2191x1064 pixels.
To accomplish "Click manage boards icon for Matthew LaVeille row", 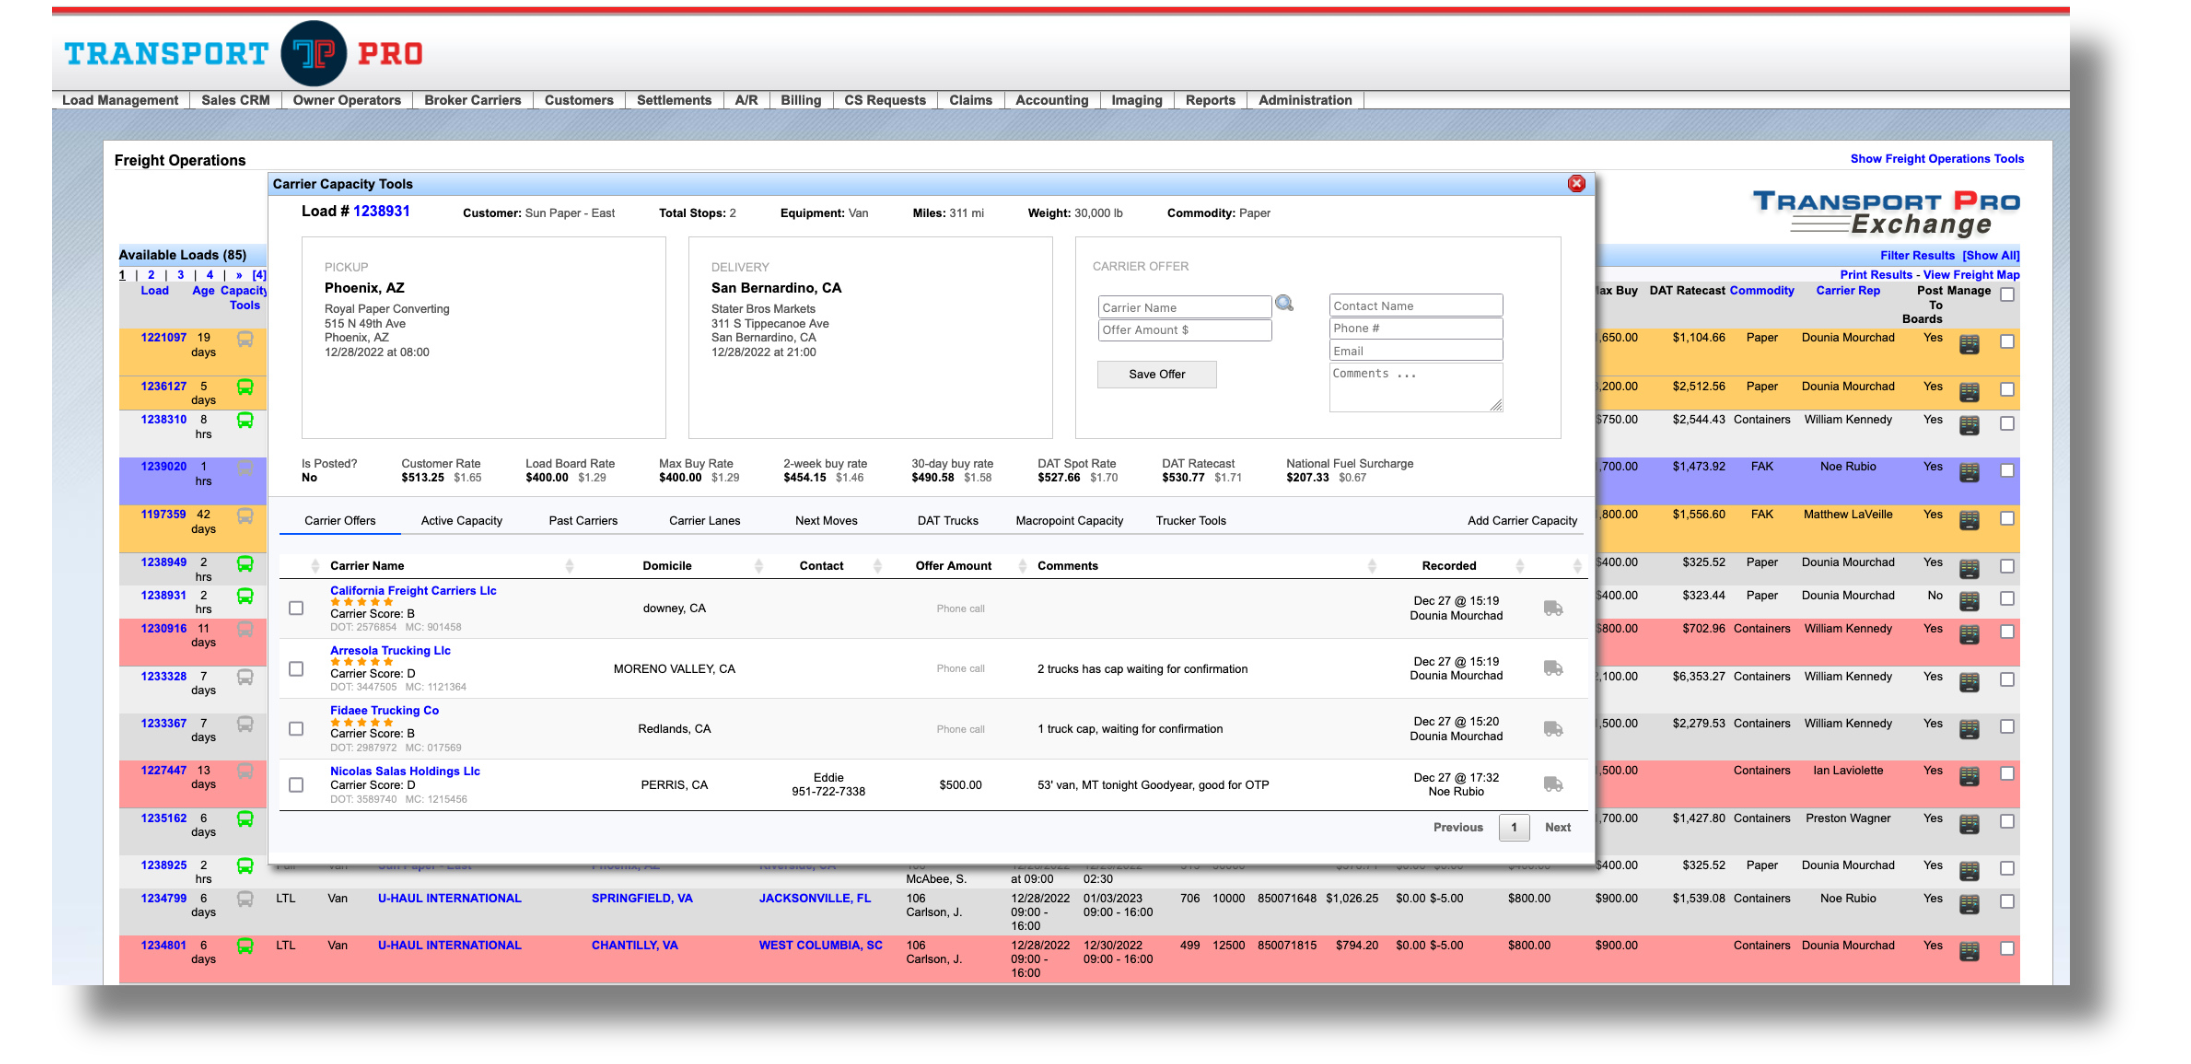I will (x=1969, y=520).
